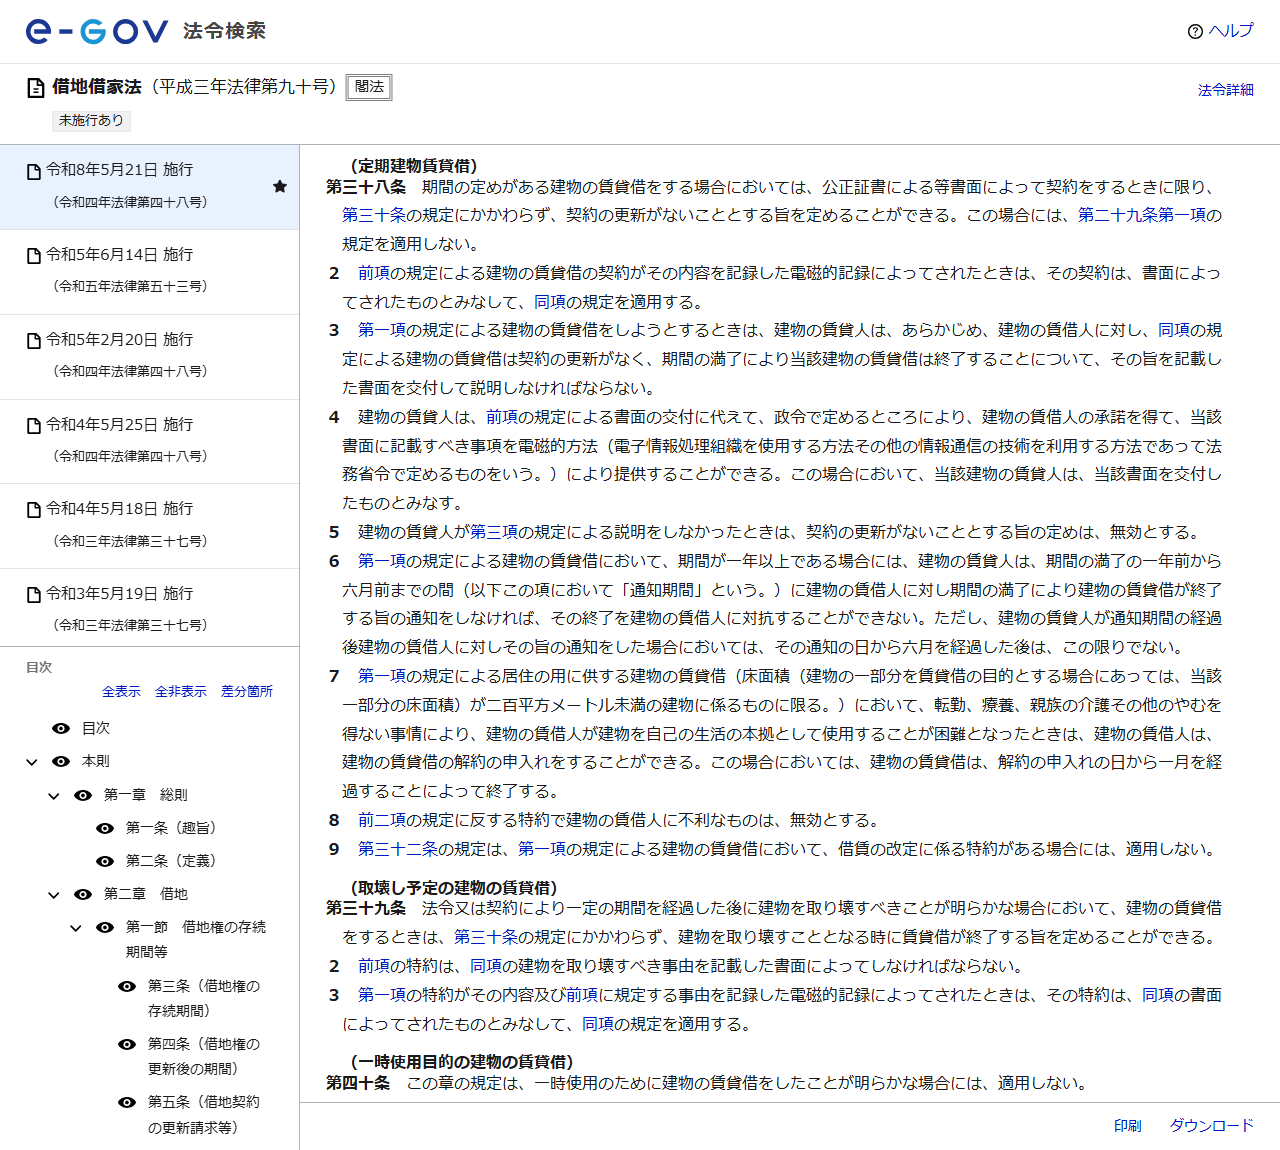Collapse the 第二章 借地 chevron
1280x1150 pixels.
54,895
